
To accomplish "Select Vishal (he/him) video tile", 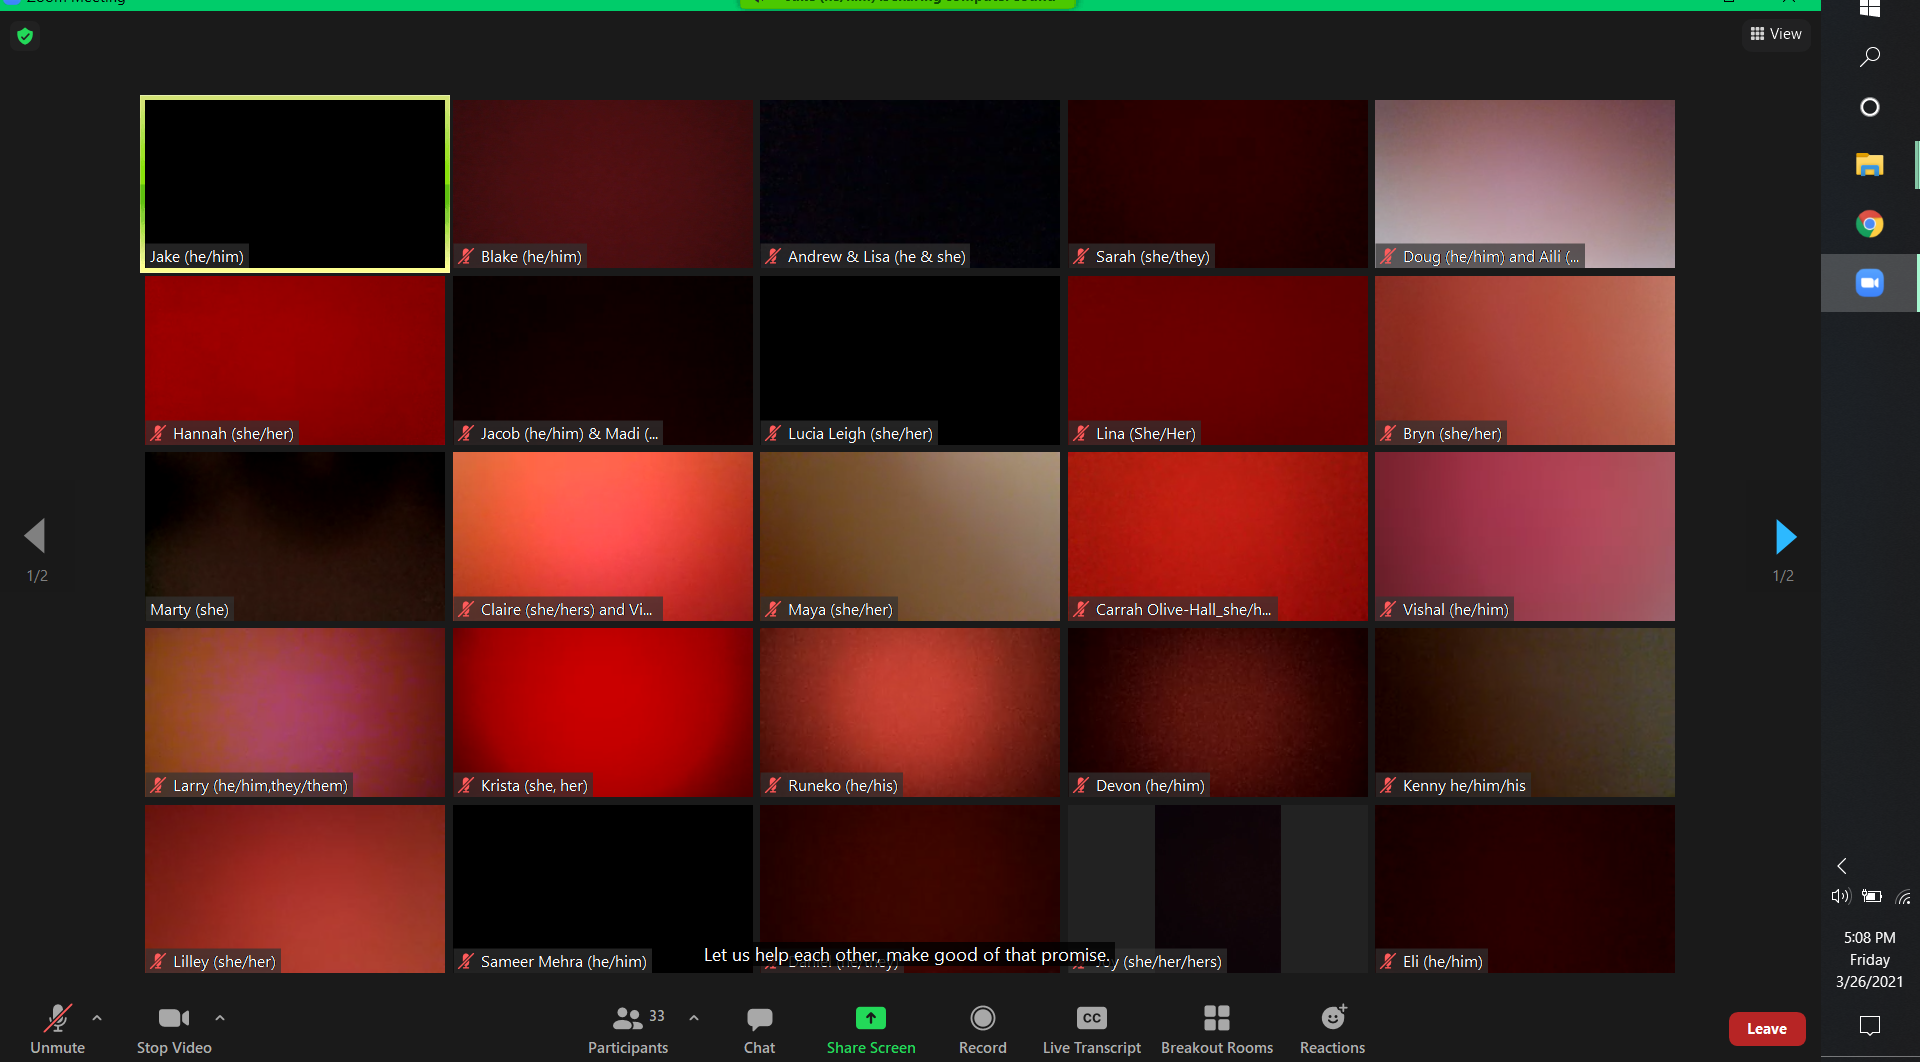I will click(x=1525, y=536).
